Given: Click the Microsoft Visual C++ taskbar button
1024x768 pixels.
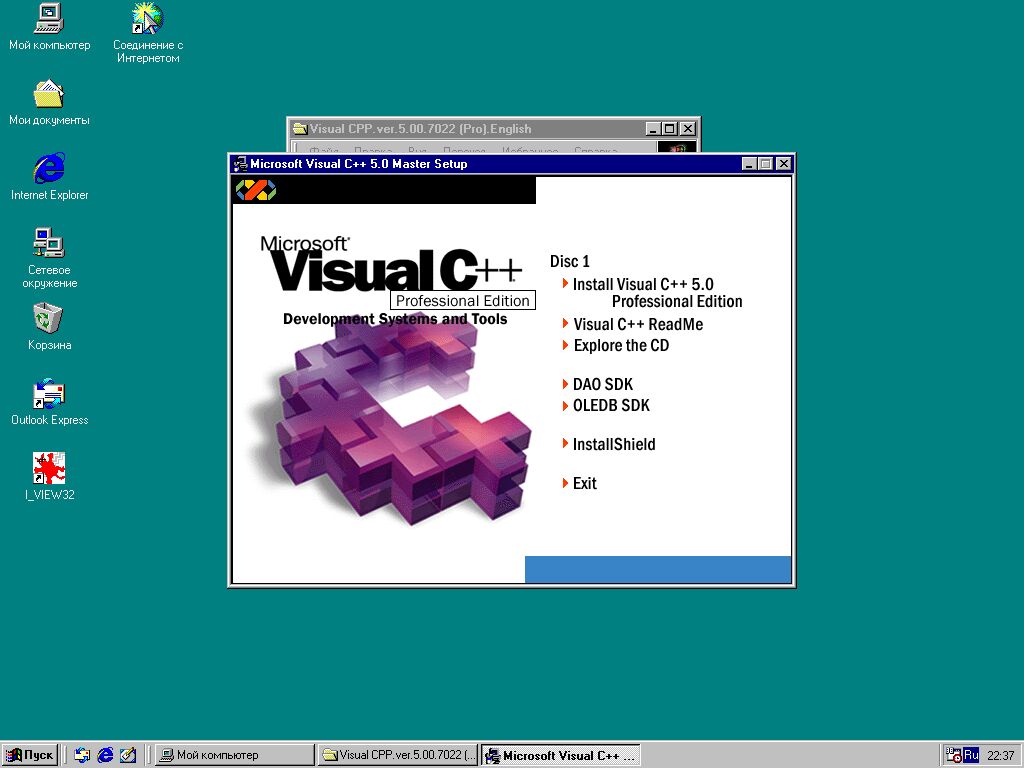Looking at the screenshot, I should (561, 755).
